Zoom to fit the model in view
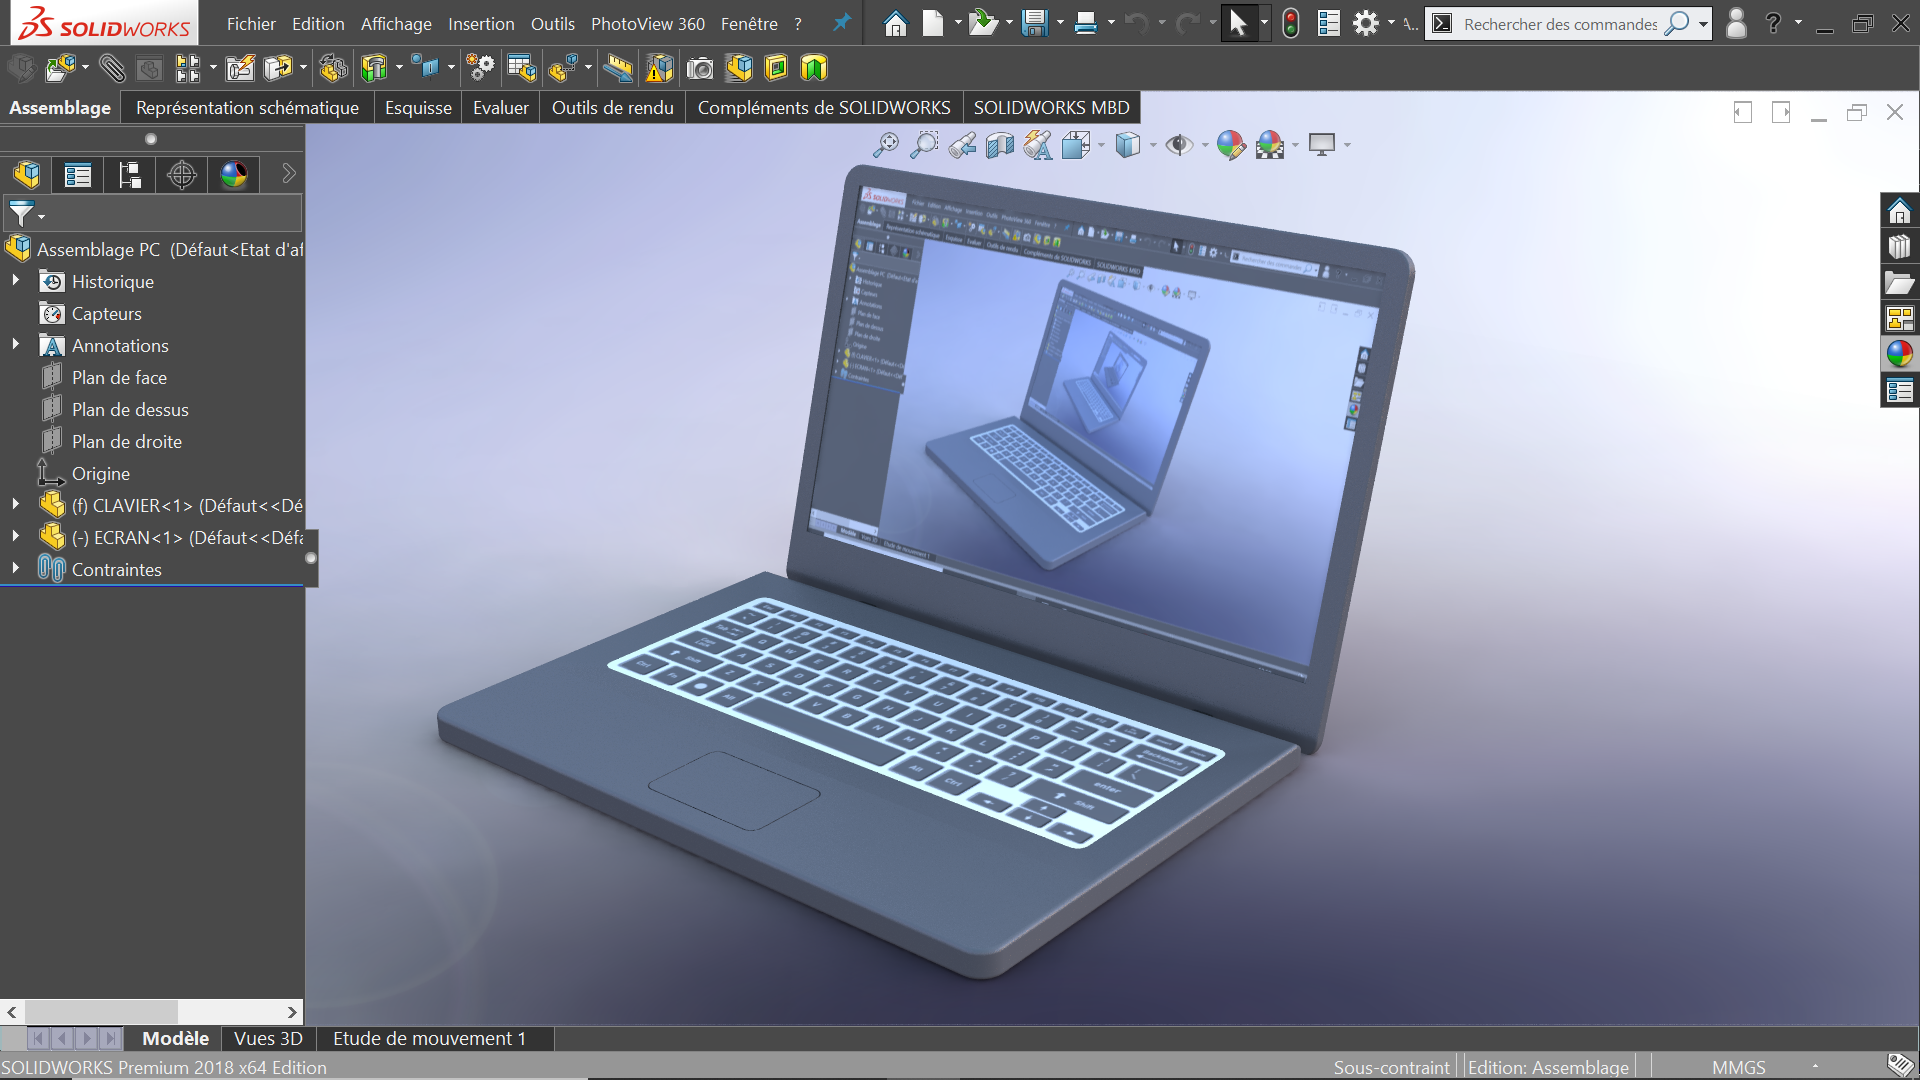Screen dimensions: 1920x1080 point(885,145)
